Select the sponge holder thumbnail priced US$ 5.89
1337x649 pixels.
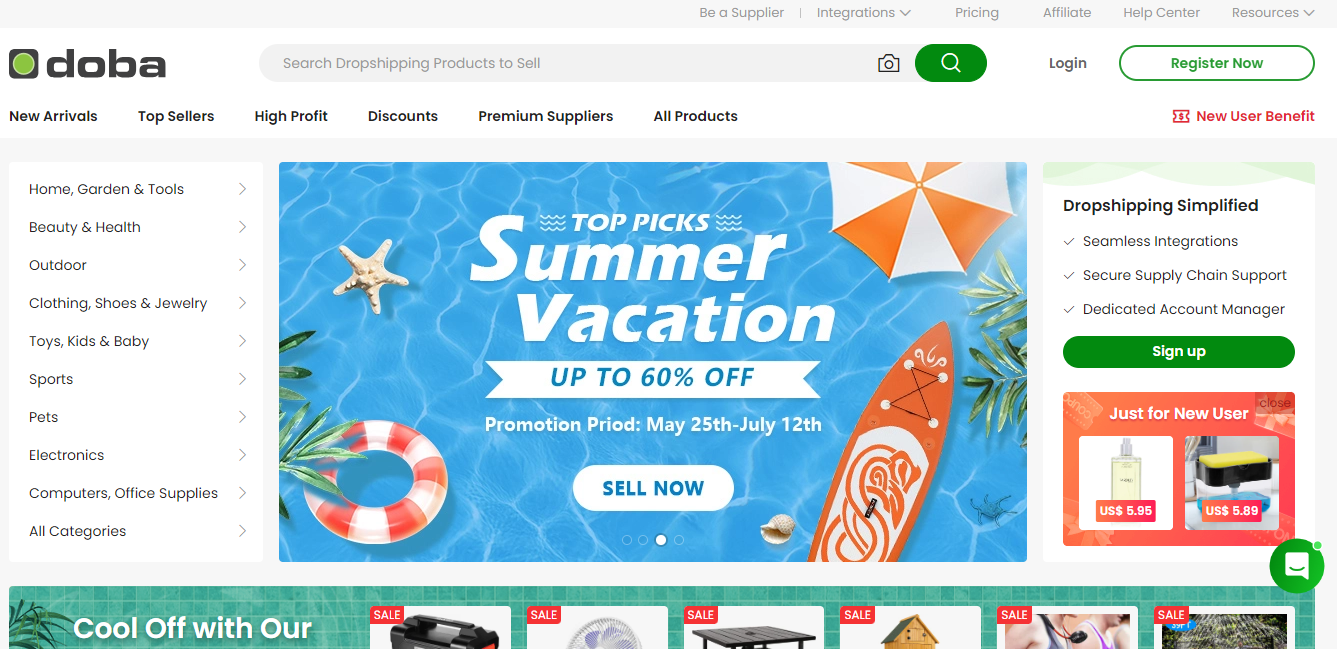(x=1232, y=482)
